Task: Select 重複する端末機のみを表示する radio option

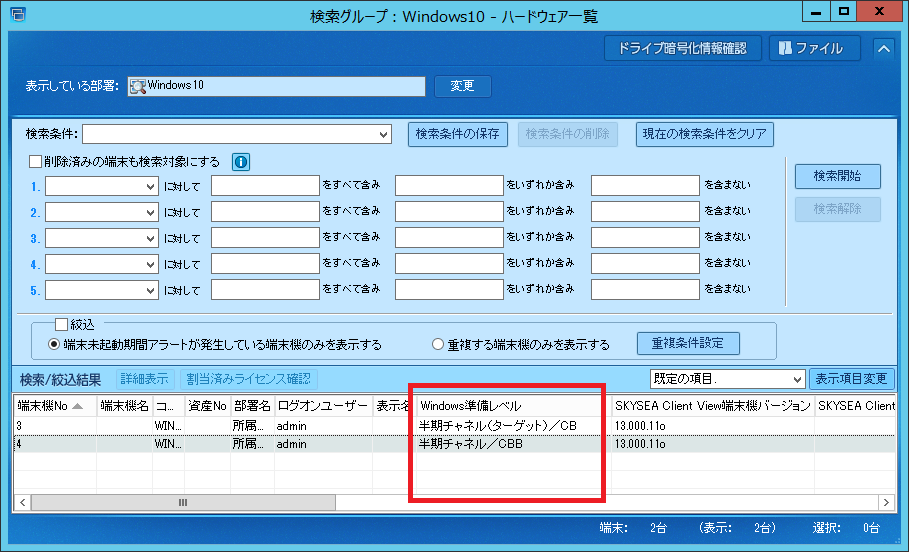Action: pos(438,344)
